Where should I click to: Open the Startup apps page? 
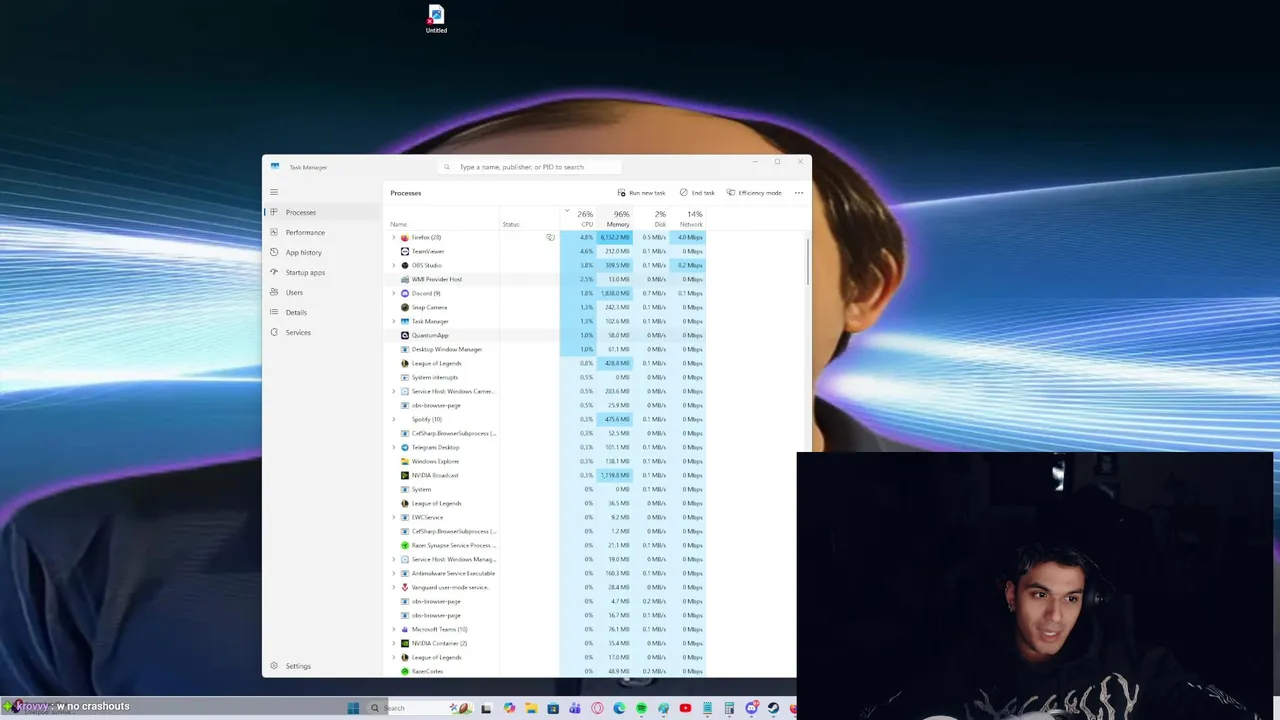322,272
